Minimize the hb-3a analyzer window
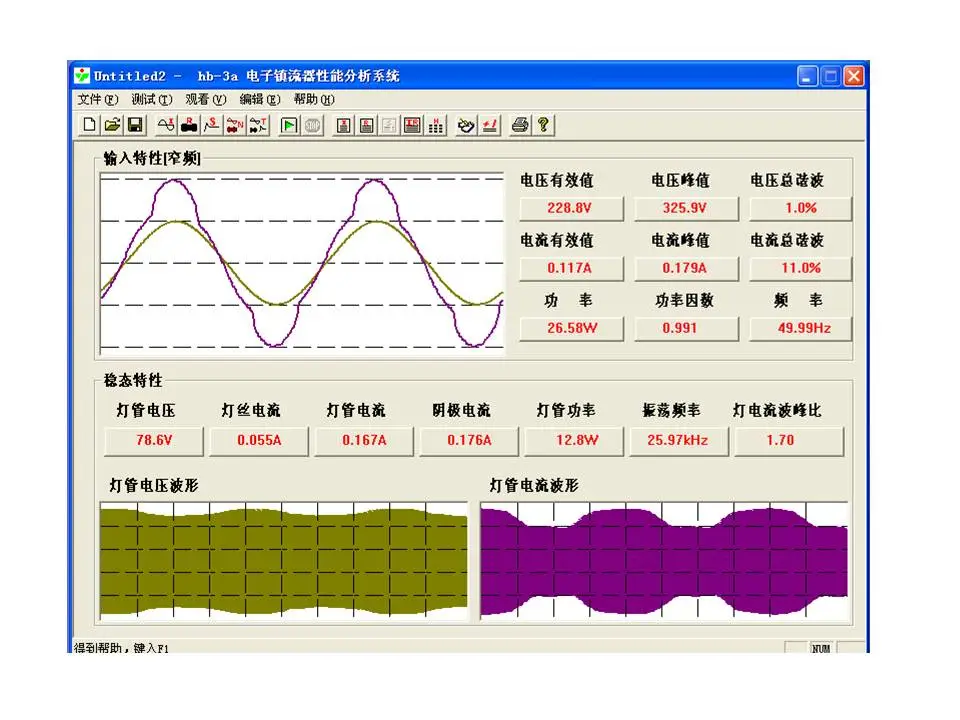 tap(808, 77)
